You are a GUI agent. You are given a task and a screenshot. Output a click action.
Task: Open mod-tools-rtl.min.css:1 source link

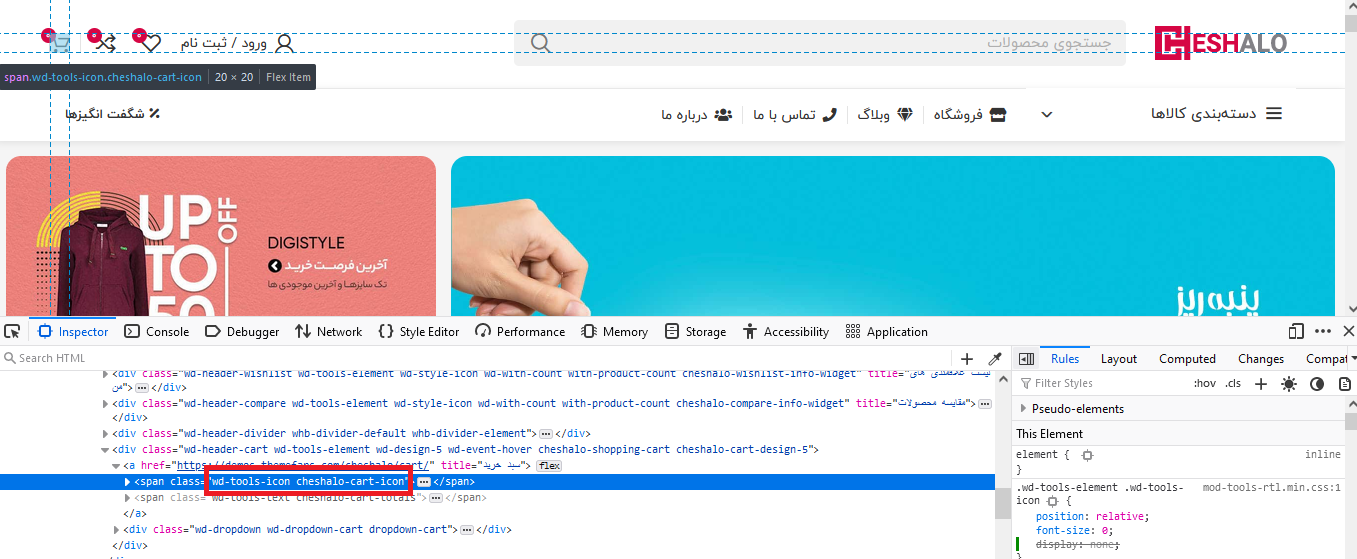(1271, 487)
